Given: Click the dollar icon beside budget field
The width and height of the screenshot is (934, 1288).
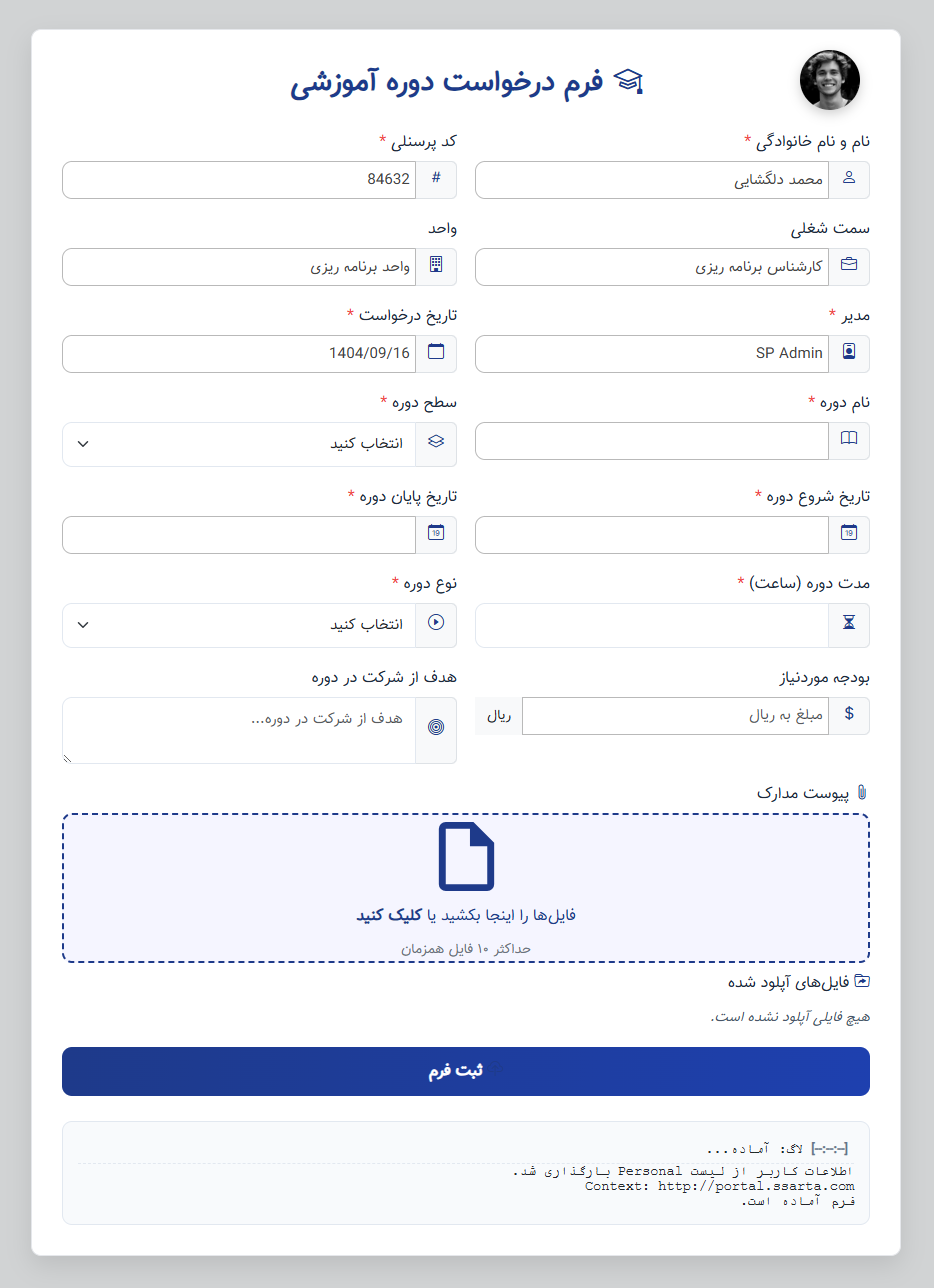Looking at the screenshot, I should click(849, 715).
